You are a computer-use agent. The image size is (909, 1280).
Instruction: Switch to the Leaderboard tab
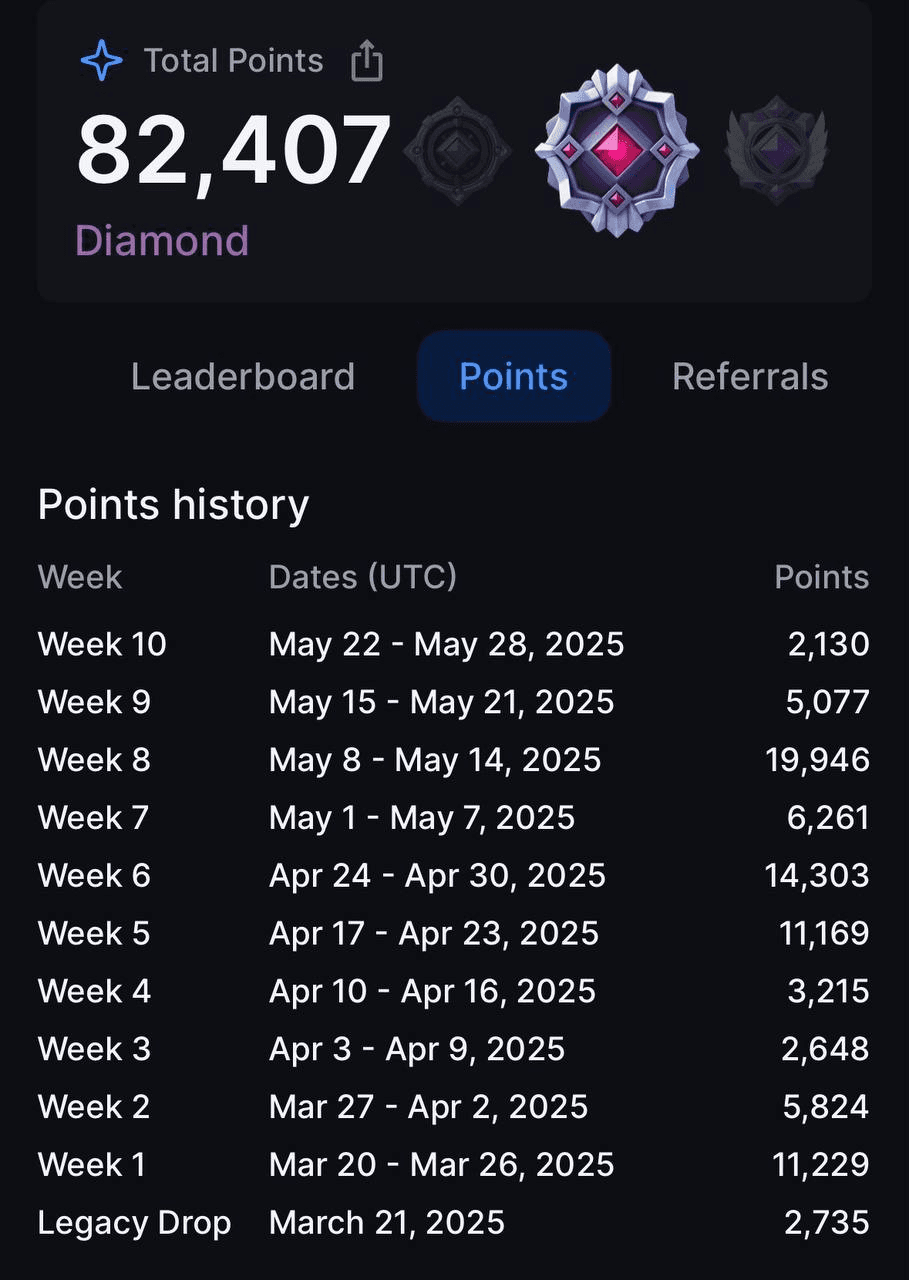point(243,376)
